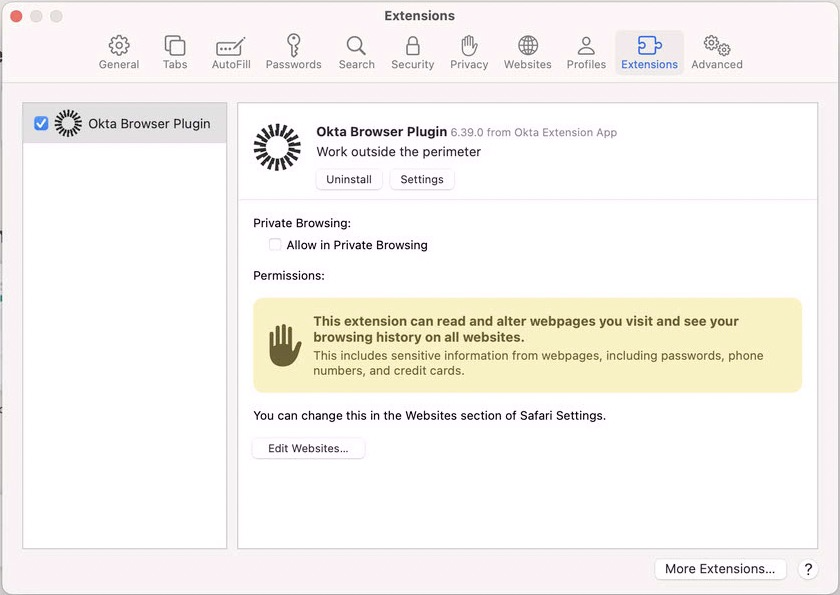Screen dimensions: 840x595
Task: Open the Passwords key icon
Action: pos(294,45)
